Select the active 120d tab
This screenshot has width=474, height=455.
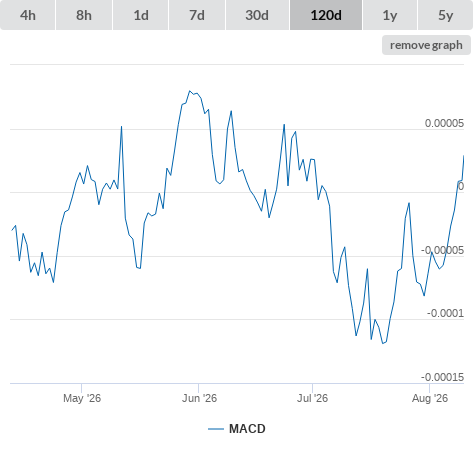coord(326,15)
